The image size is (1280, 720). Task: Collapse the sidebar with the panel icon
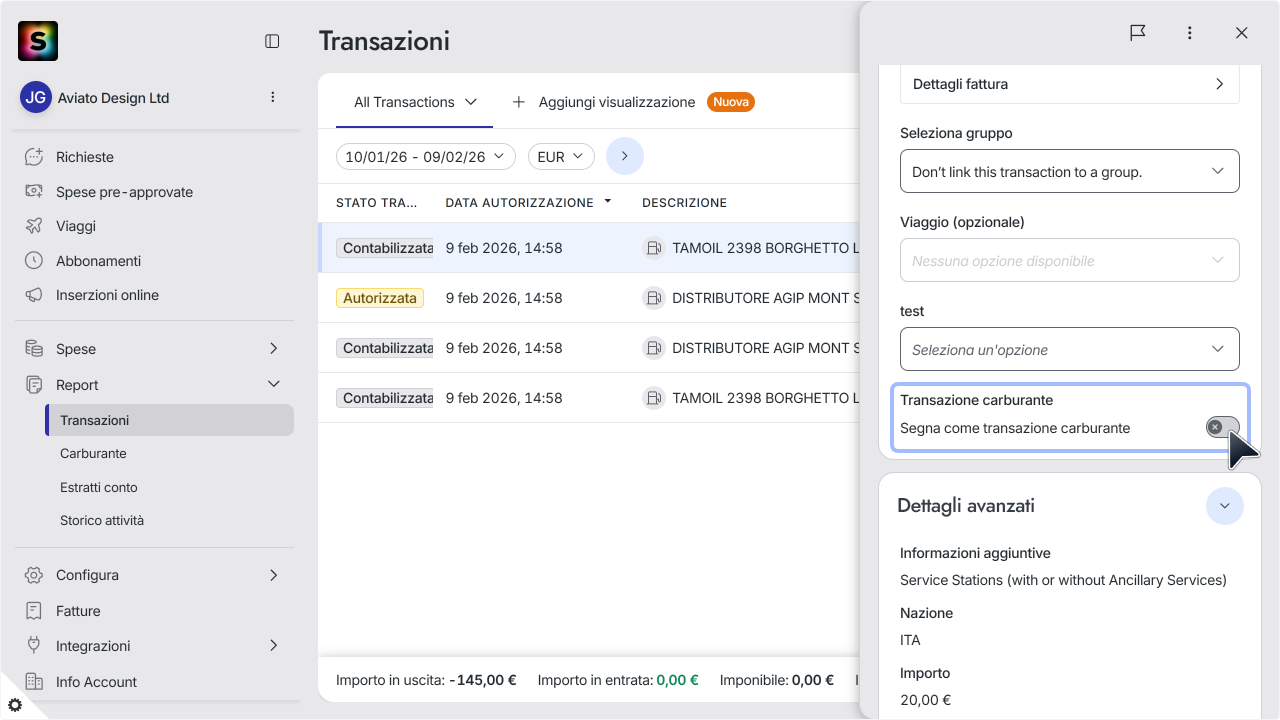tap(272, 41)
